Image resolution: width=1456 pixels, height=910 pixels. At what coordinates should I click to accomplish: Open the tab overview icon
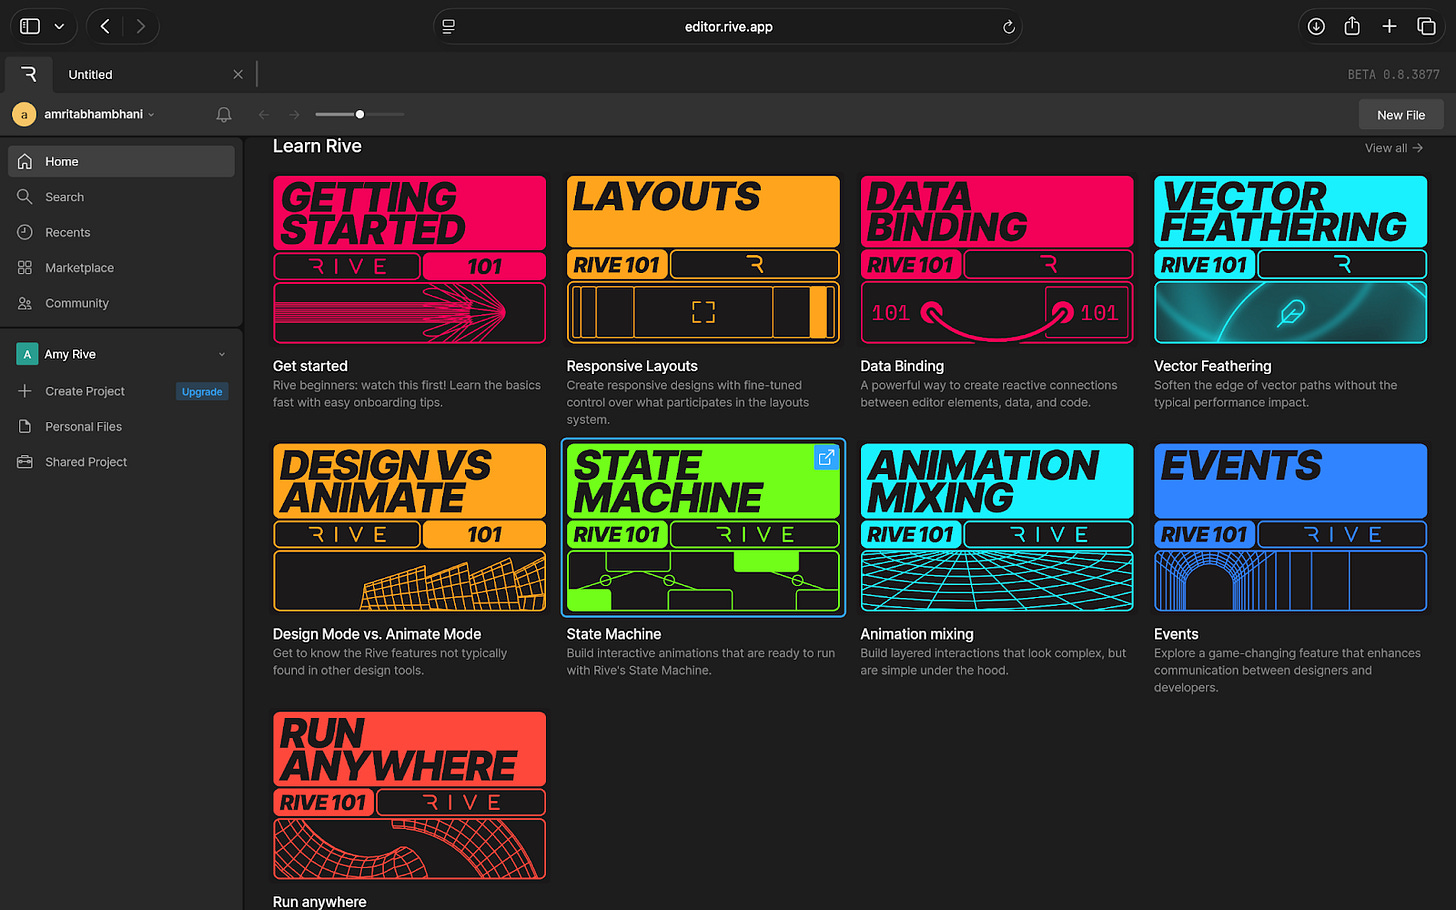click(1426, 26)
